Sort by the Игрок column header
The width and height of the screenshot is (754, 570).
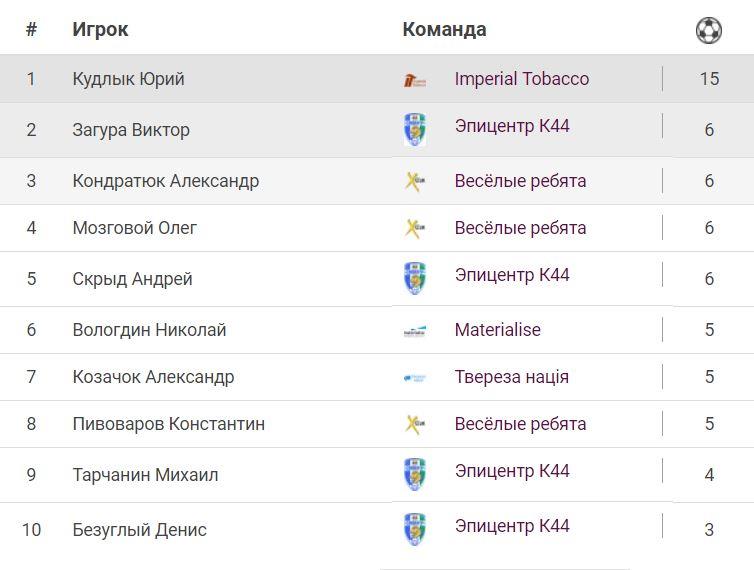click(x=100, y=30)
